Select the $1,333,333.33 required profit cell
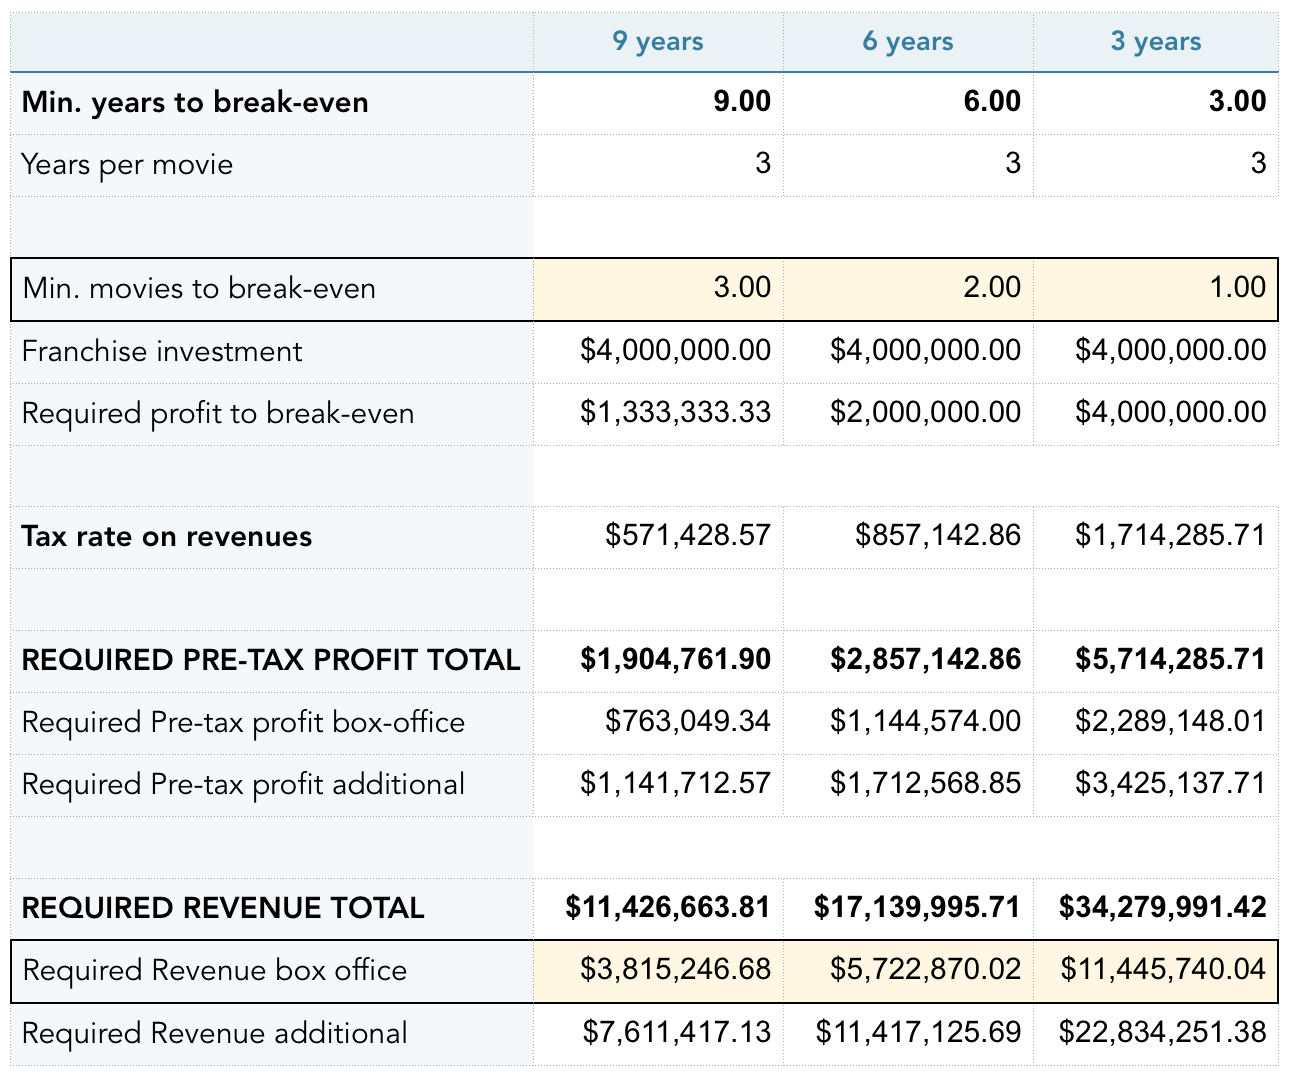Image resolution: width=1292 pixels, height=1084 pixels. [x=658, y=413]
